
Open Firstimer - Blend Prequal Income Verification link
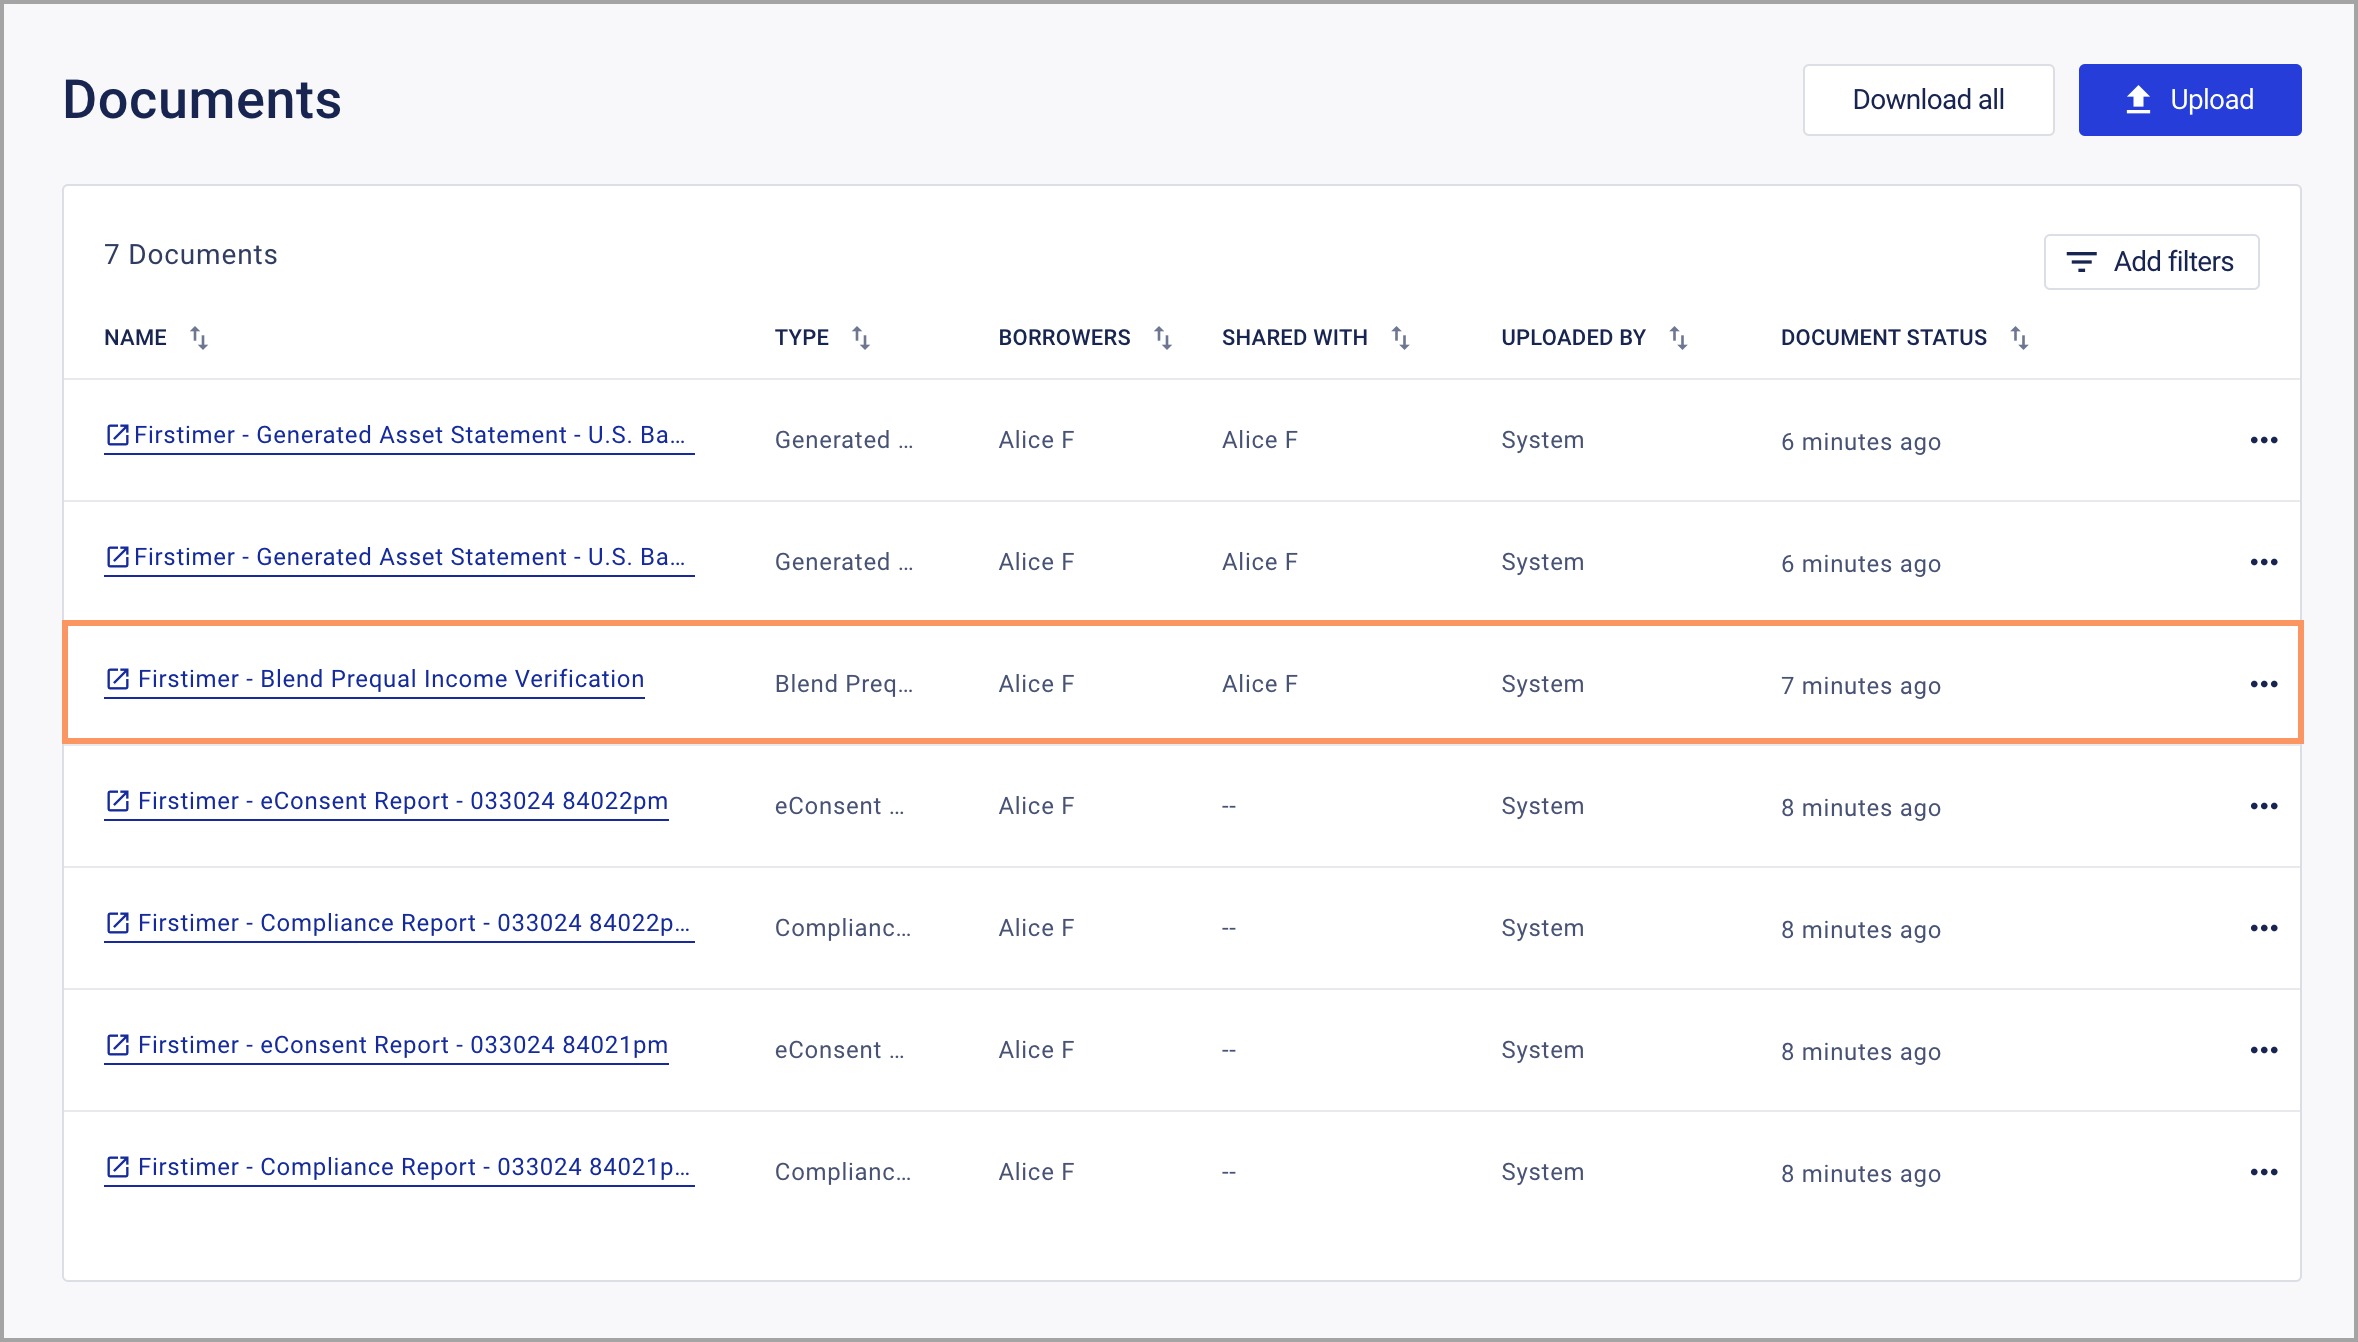390,679
